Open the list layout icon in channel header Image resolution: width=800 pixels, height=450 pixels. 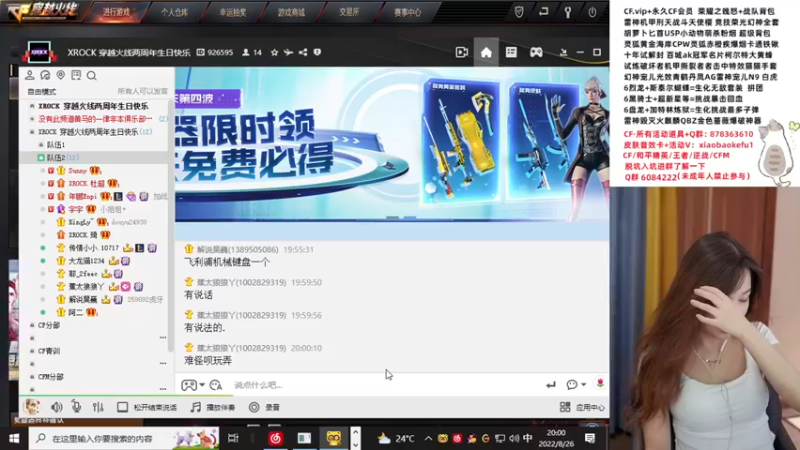pyautogui.click(x=511, y=52)
